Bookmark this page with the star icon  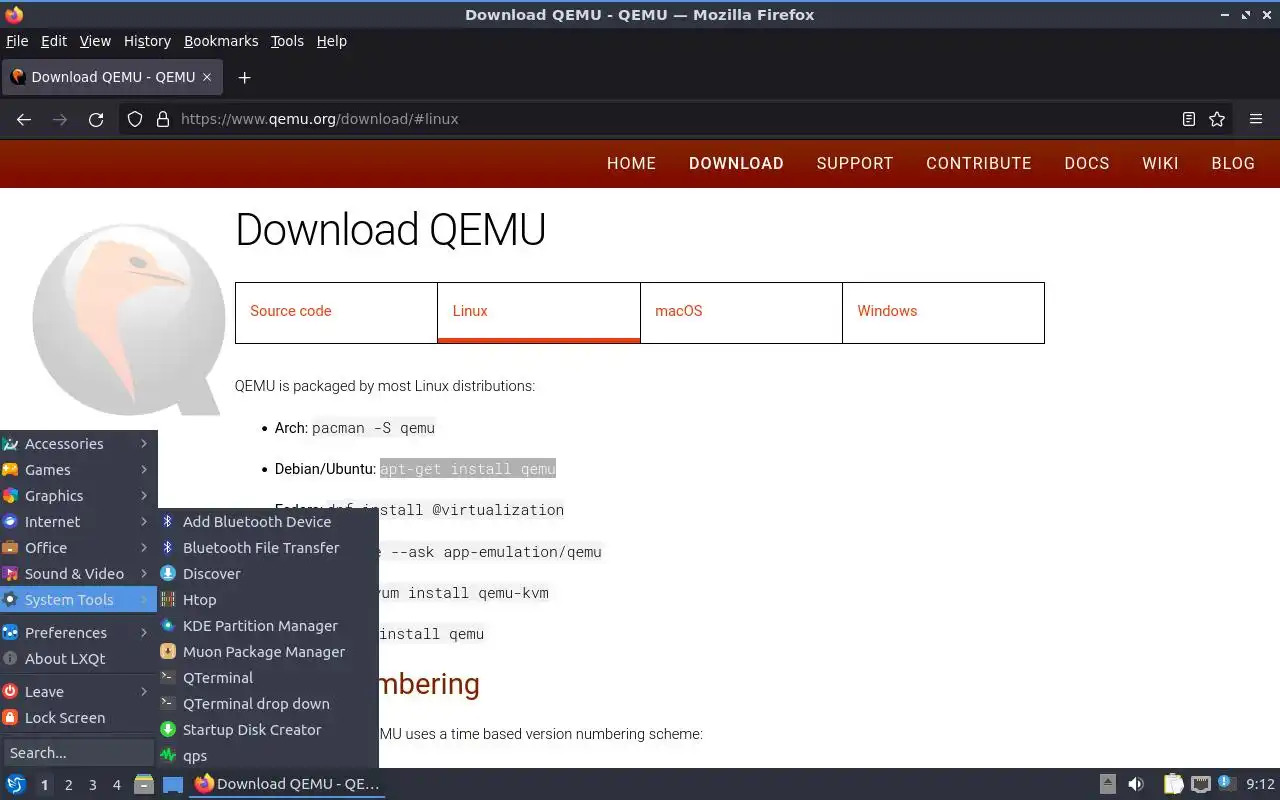[x=1217, y=119]
